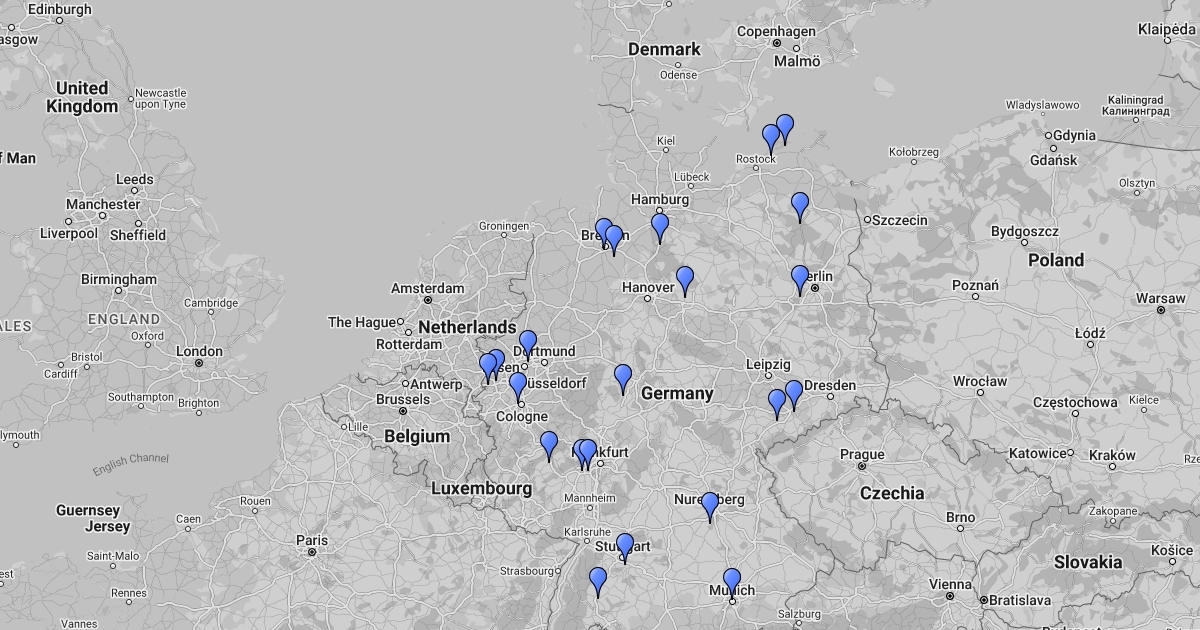This screenshot has height=630, width=1200.
Task: Click the Amsterdam city label
Action: pos(428,288)
